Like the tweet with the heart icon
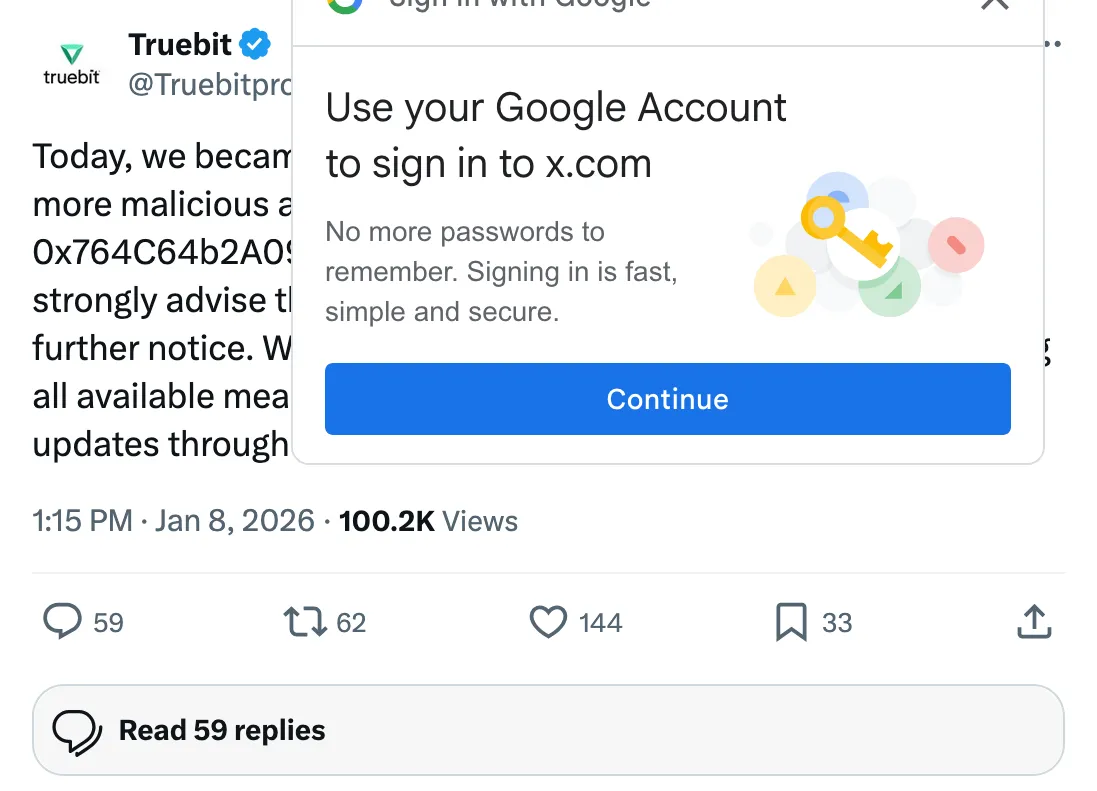Viewport: 1097px width, 791px height. (x=548, y=622)
